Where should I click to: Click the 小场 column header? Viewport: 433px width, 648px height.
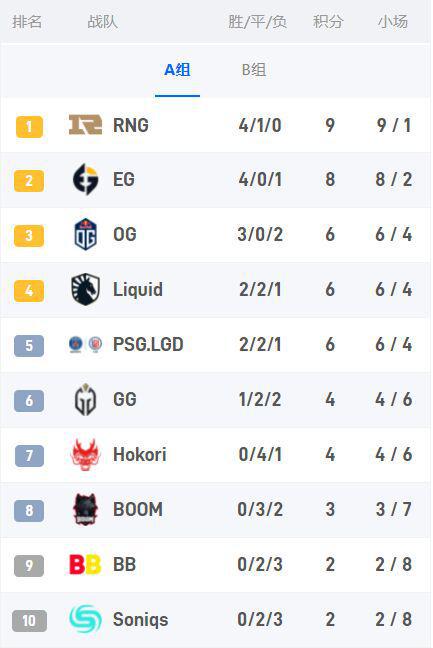393,21
